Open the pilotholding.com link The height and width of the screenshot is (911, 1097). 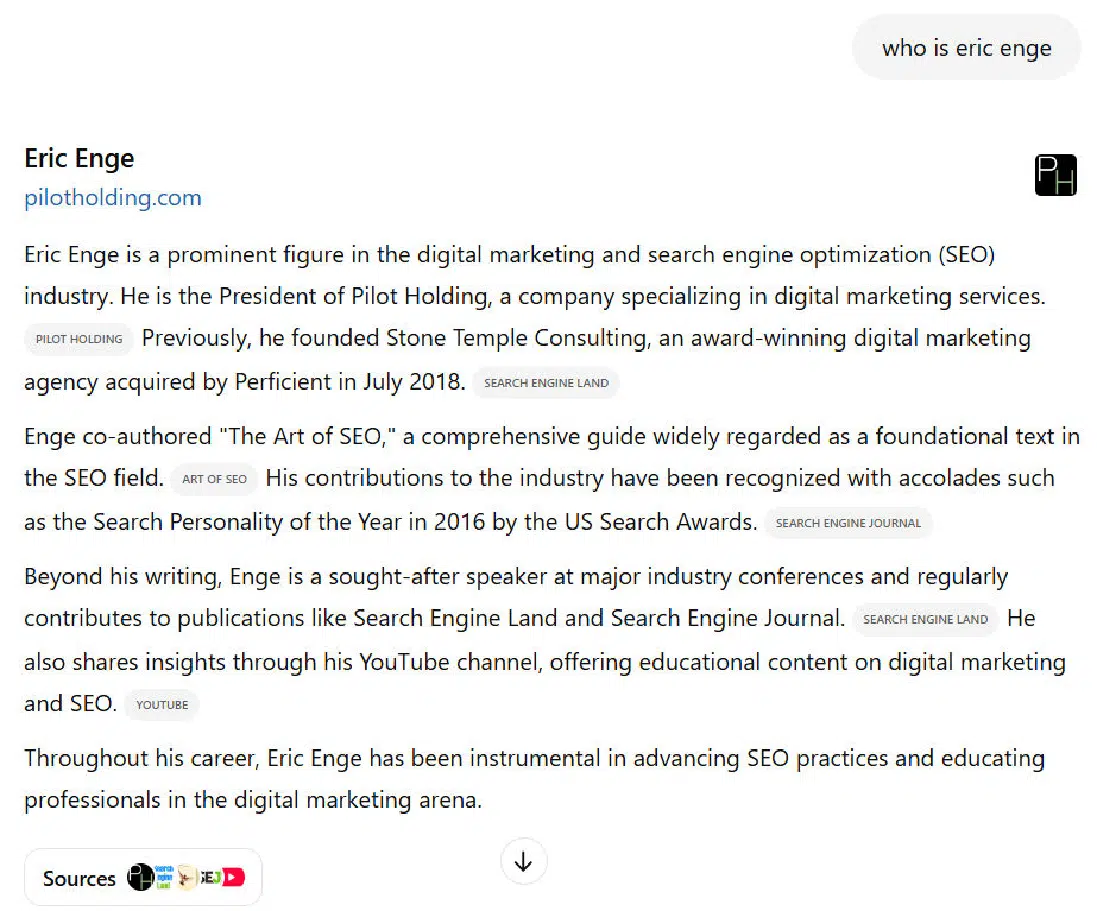[113, 197]
